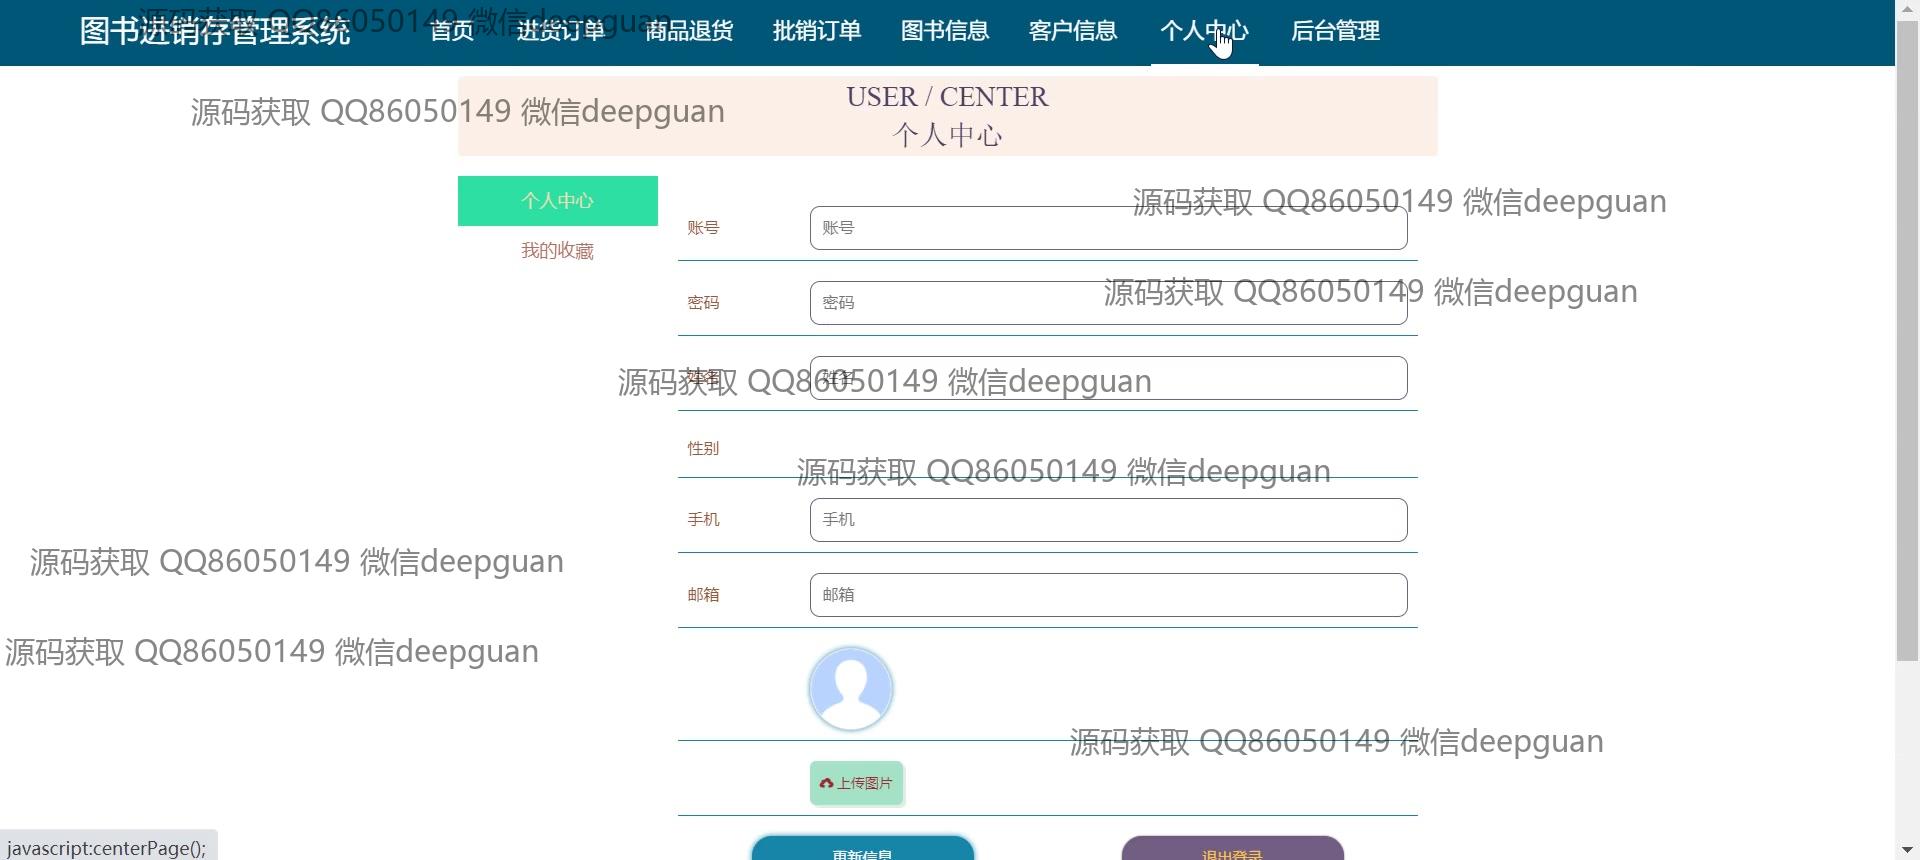This screenshot has height=860, width=1920.
Task: Click the scrollbar up arrow
Action: (x=1907, y=9)
